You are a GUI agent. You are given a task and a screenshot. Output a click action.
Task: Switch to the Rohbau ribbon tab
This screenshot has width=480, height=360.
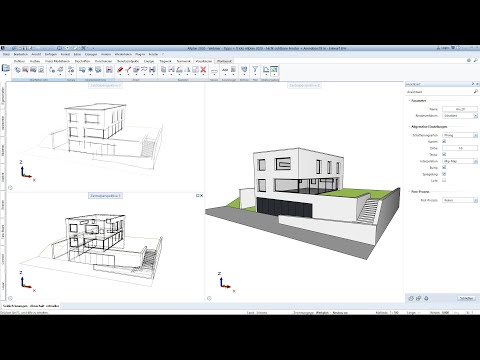pos(19,61)
